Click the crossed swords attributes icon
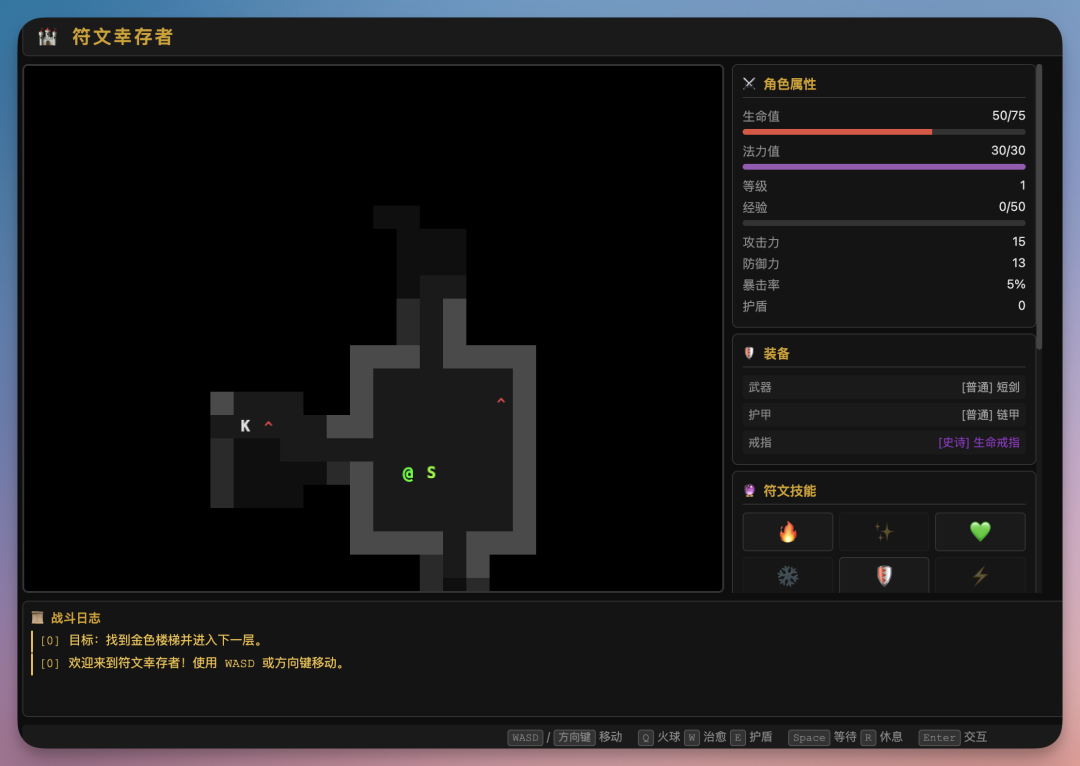 tap(749, 83)
